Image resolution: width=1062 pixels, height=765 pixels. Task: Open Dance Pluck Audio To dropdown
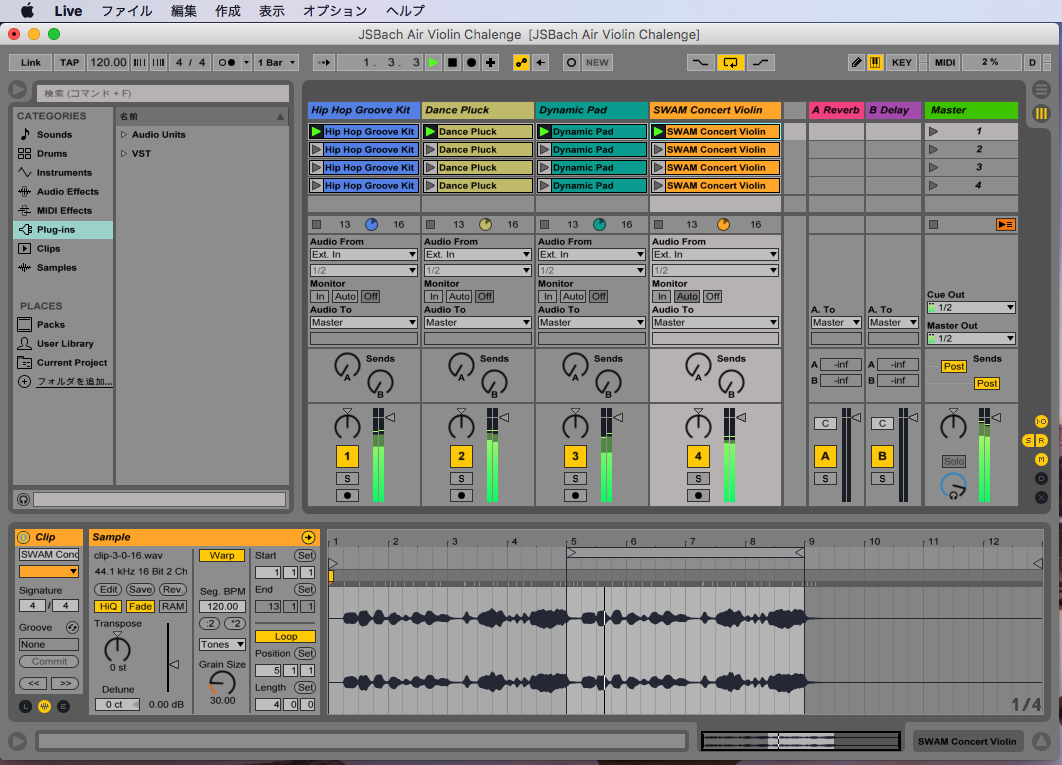[477, 323]
